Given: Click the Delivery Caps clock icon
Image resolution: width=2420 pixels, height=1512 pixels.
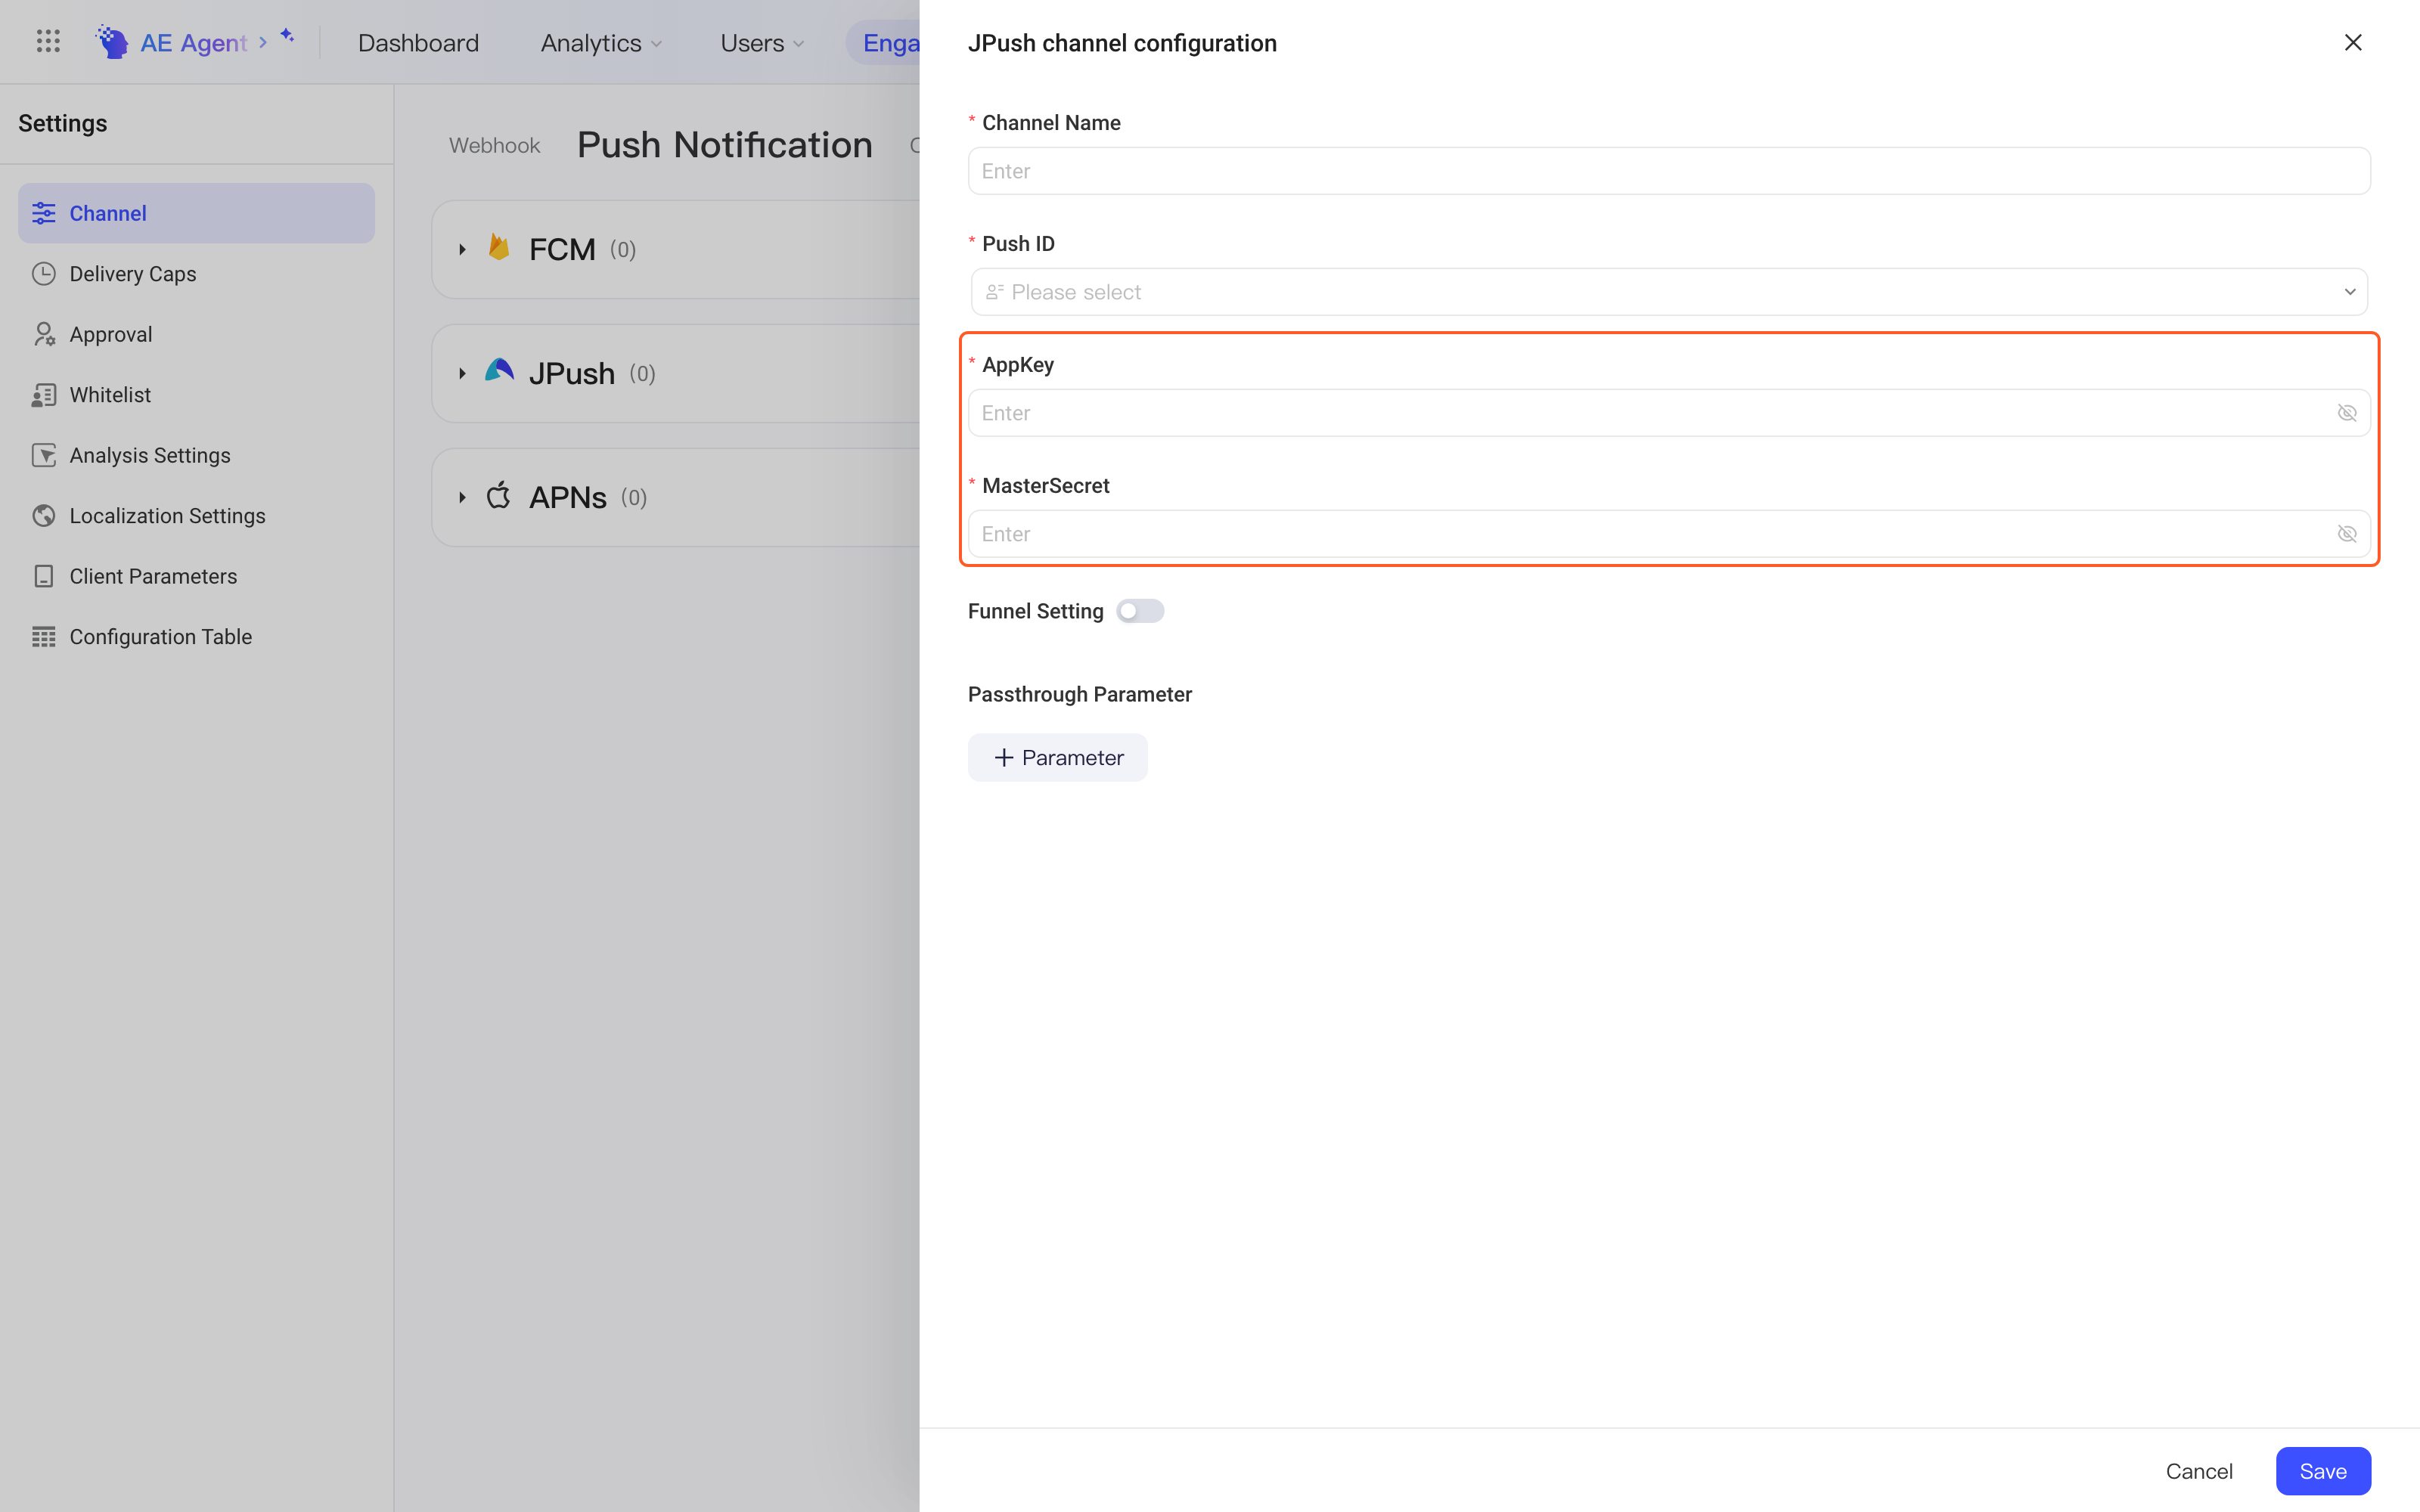Looking at the screenshot, I should click(x=44, y=274).
